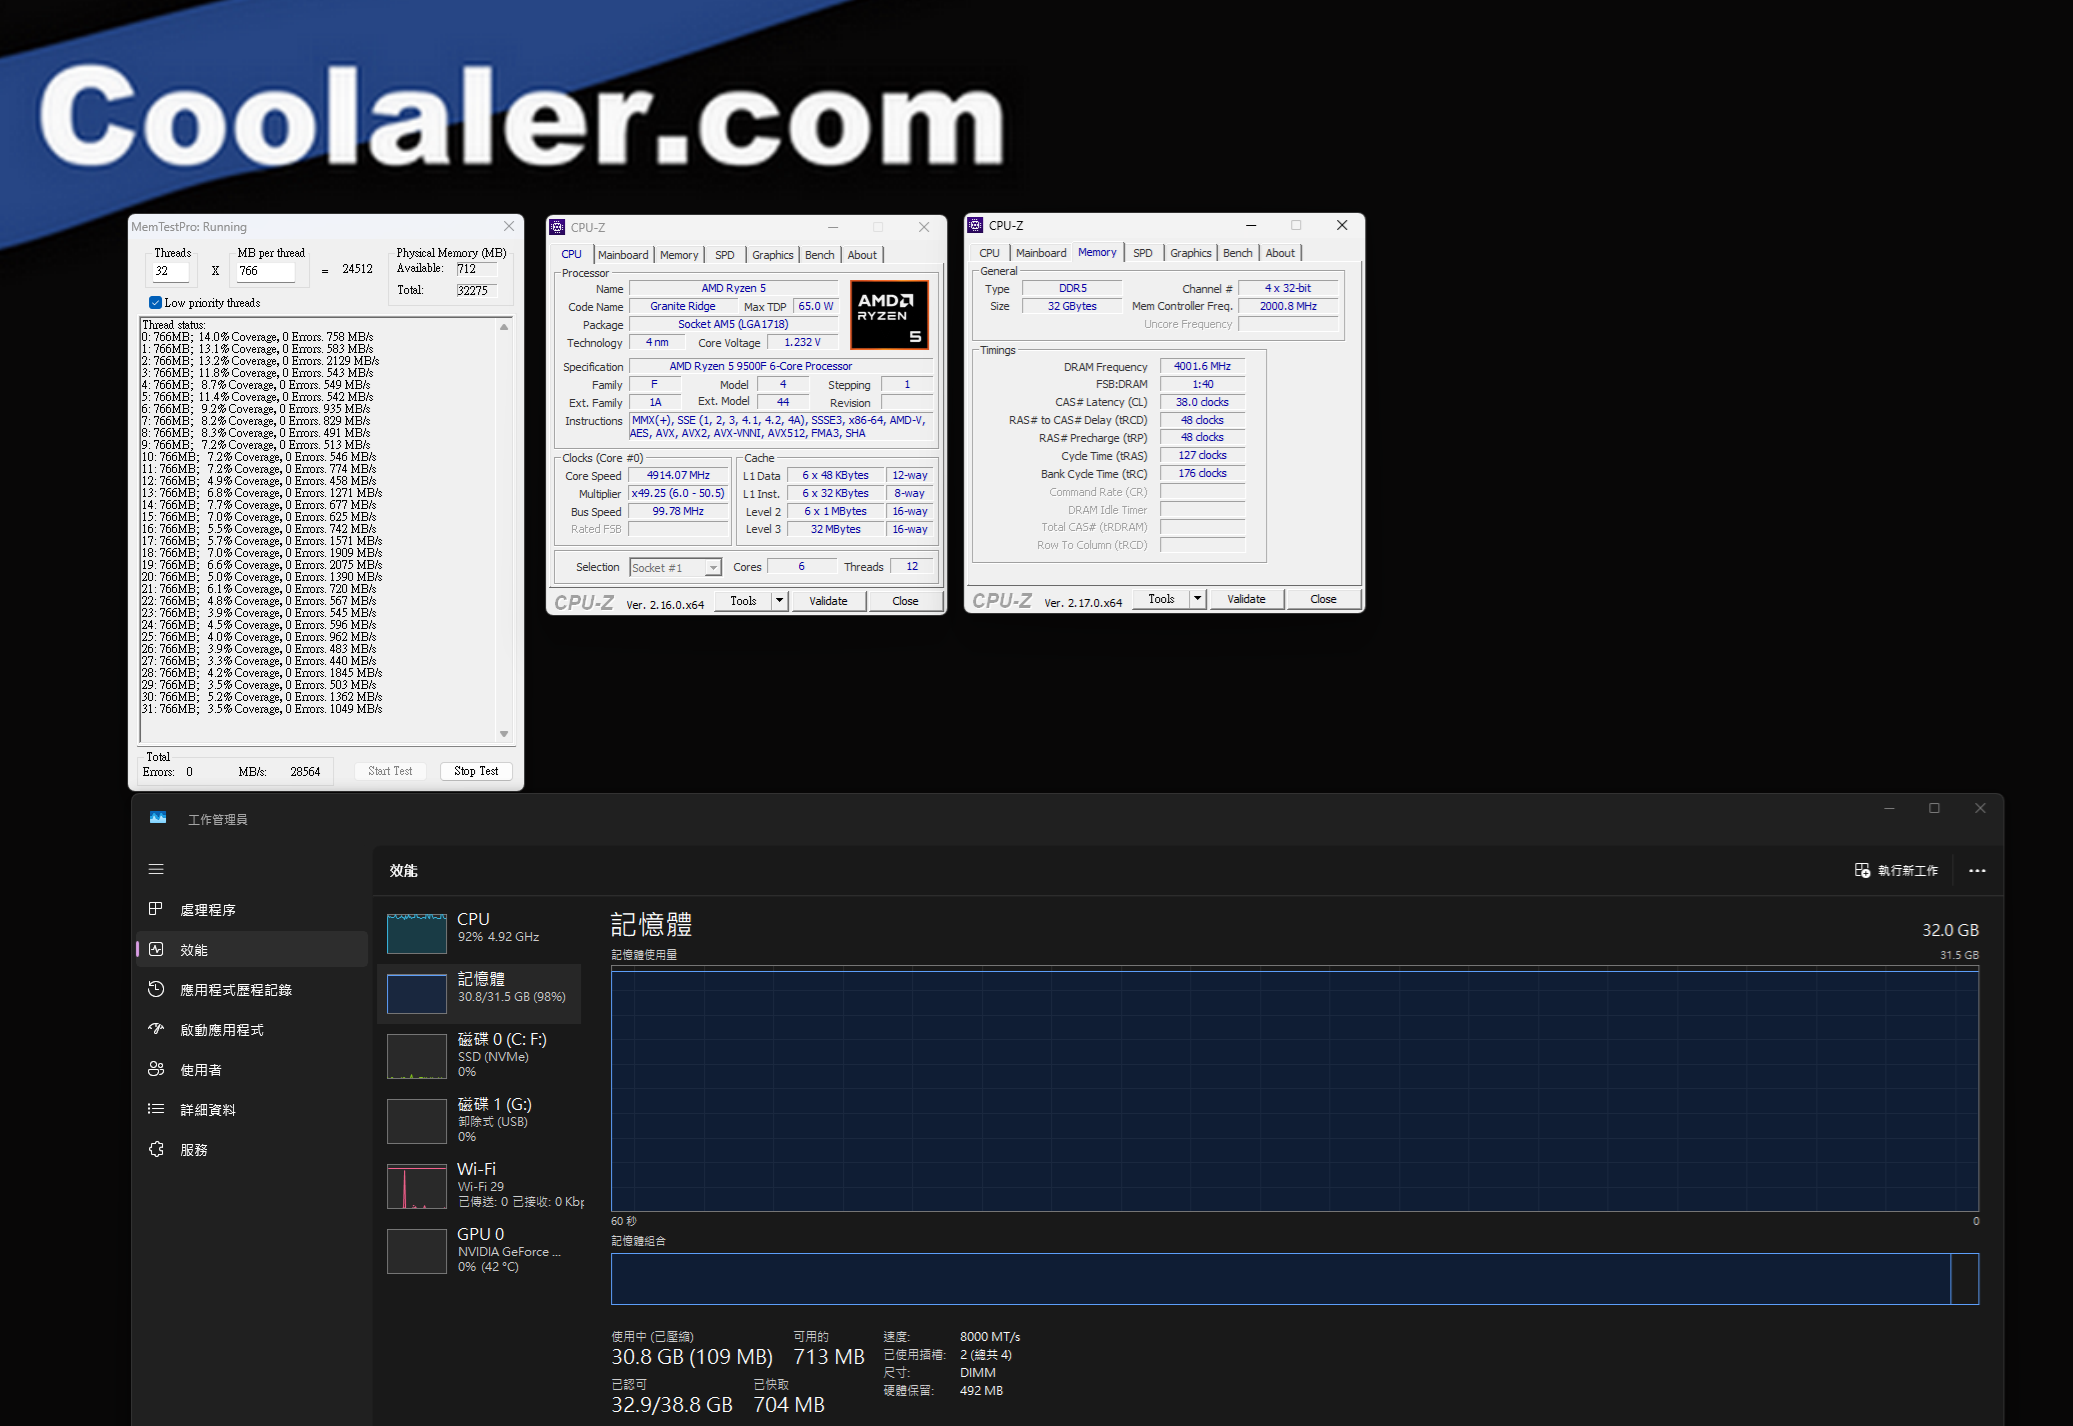This screenshot has width=2073, height=1426.
Task: Switch to Mainboard tab in left CPU-Z
Action: (x=623, y=255)
